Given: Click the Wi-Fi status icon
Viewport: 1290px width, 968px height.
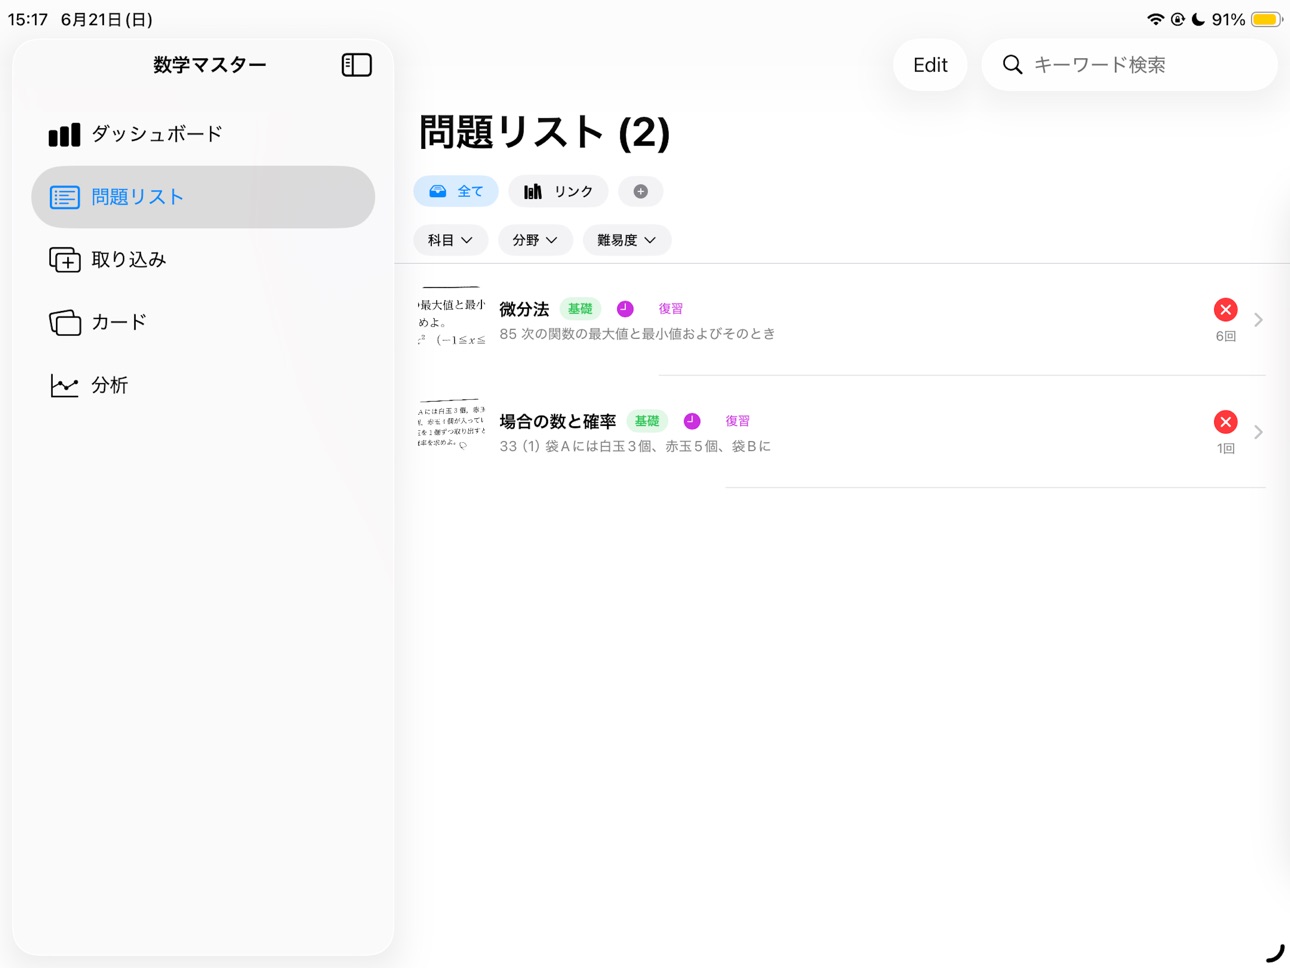Looking at the screenshot, I should point(1155,19).
